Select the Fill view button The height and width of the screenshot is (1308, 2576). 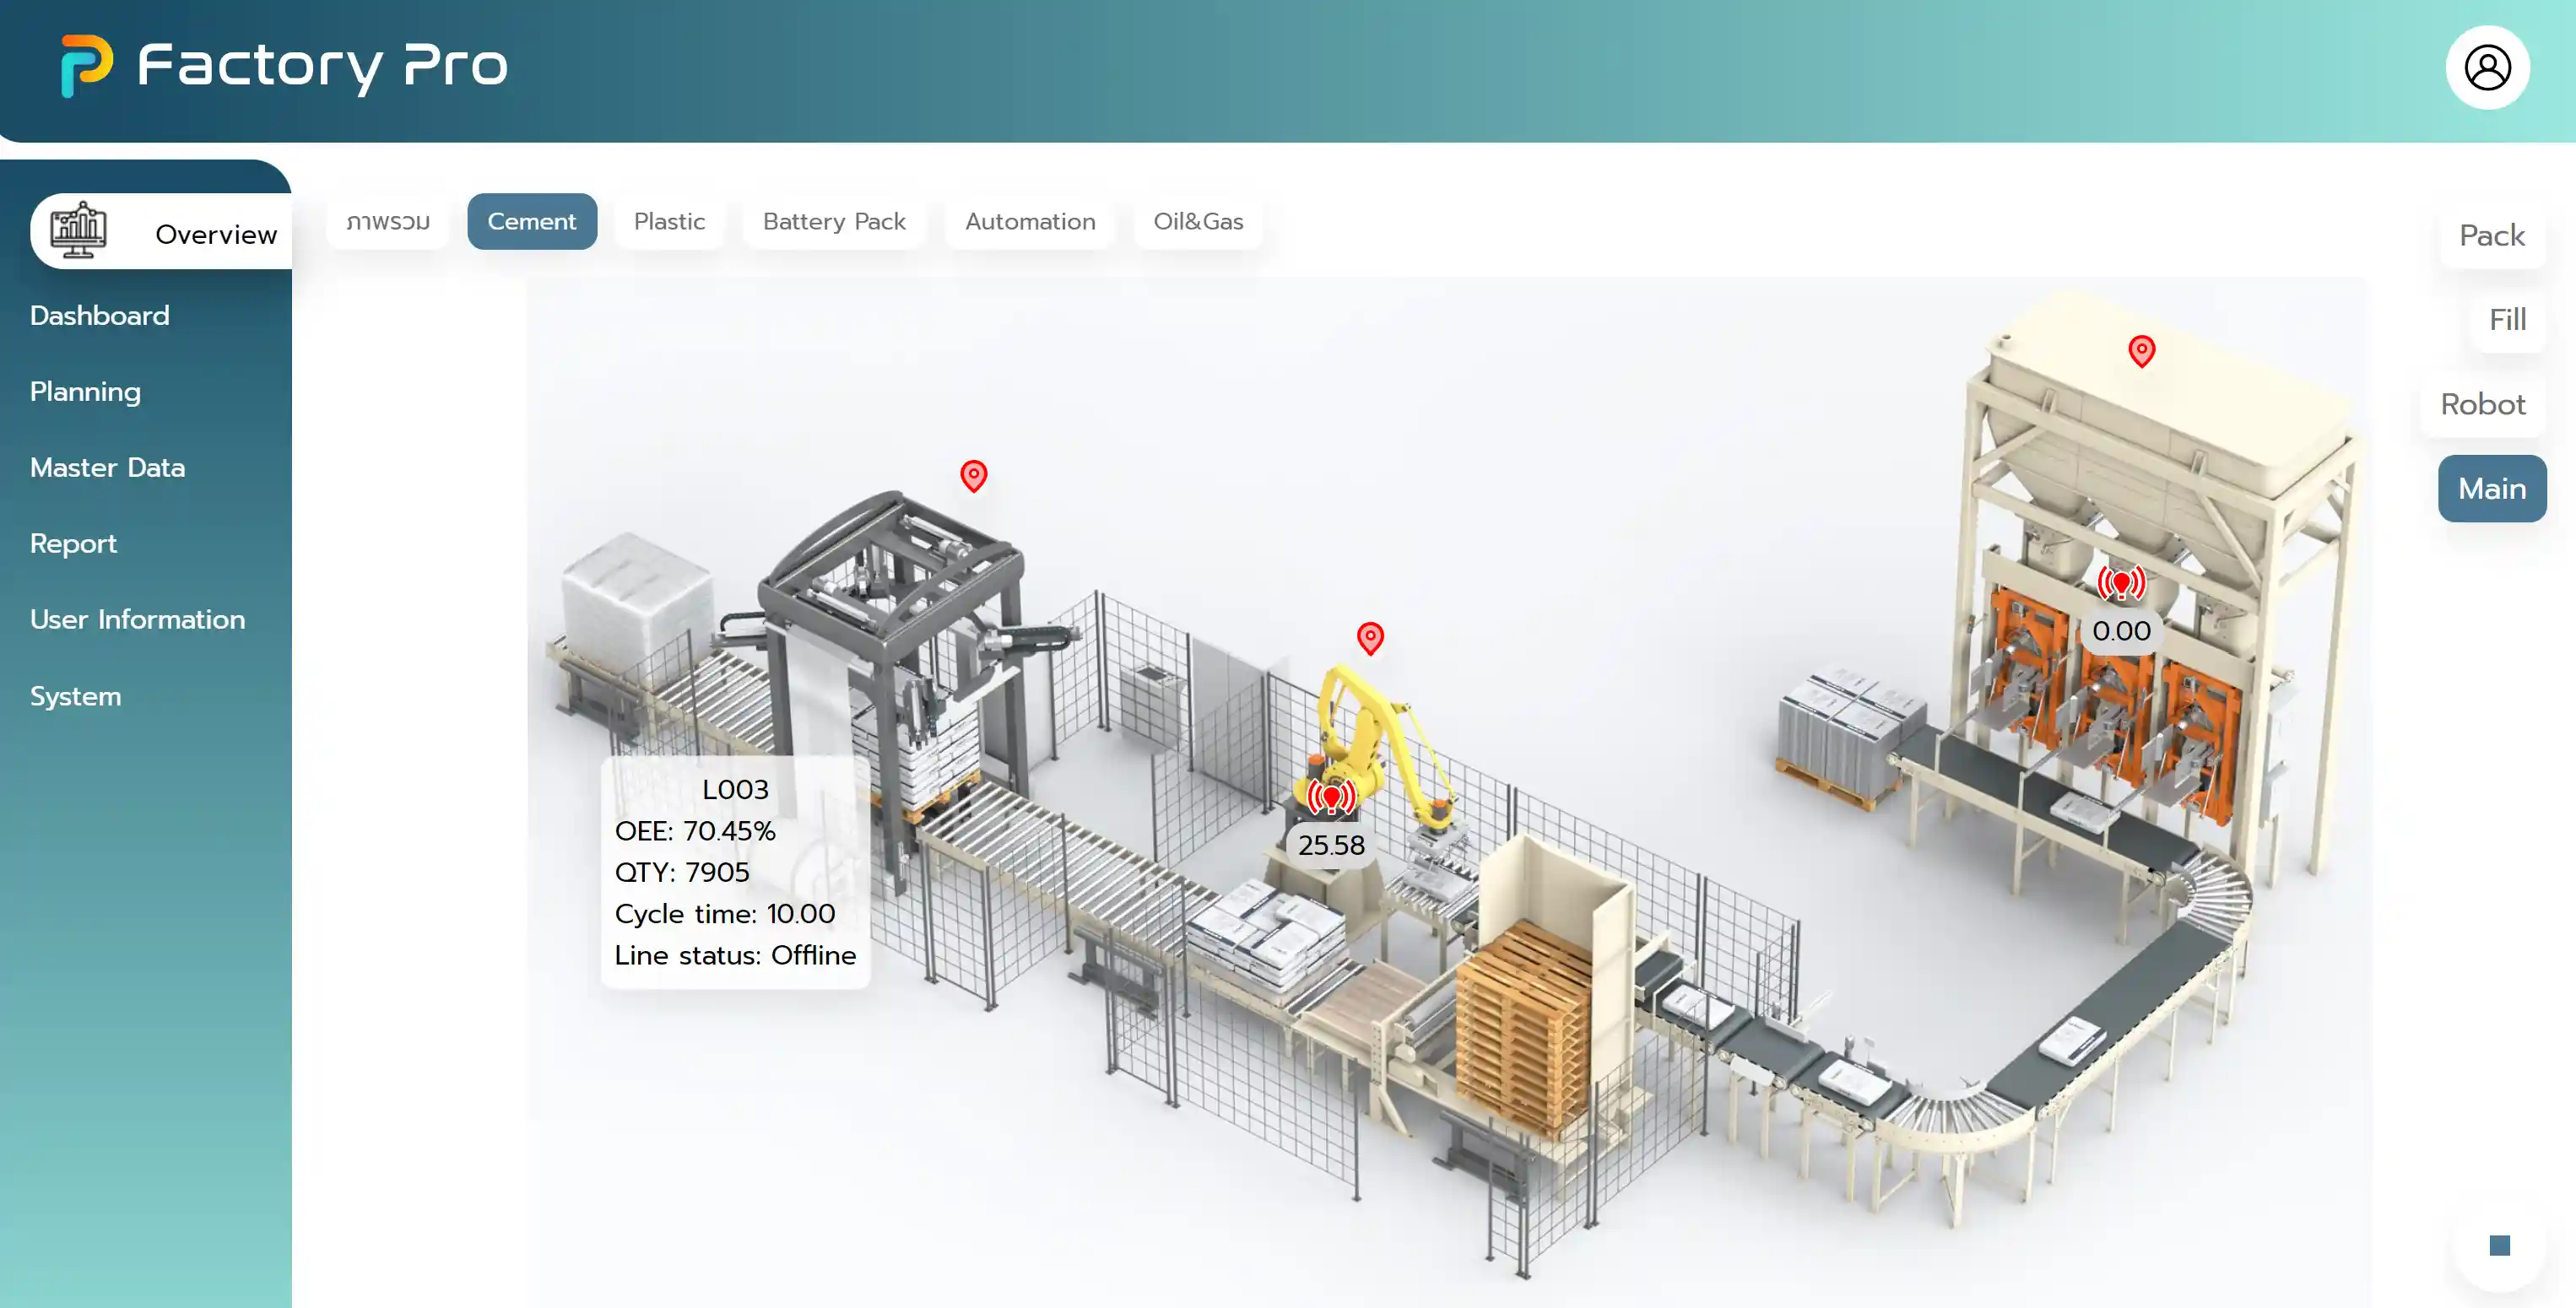(x=2507, y=319)
